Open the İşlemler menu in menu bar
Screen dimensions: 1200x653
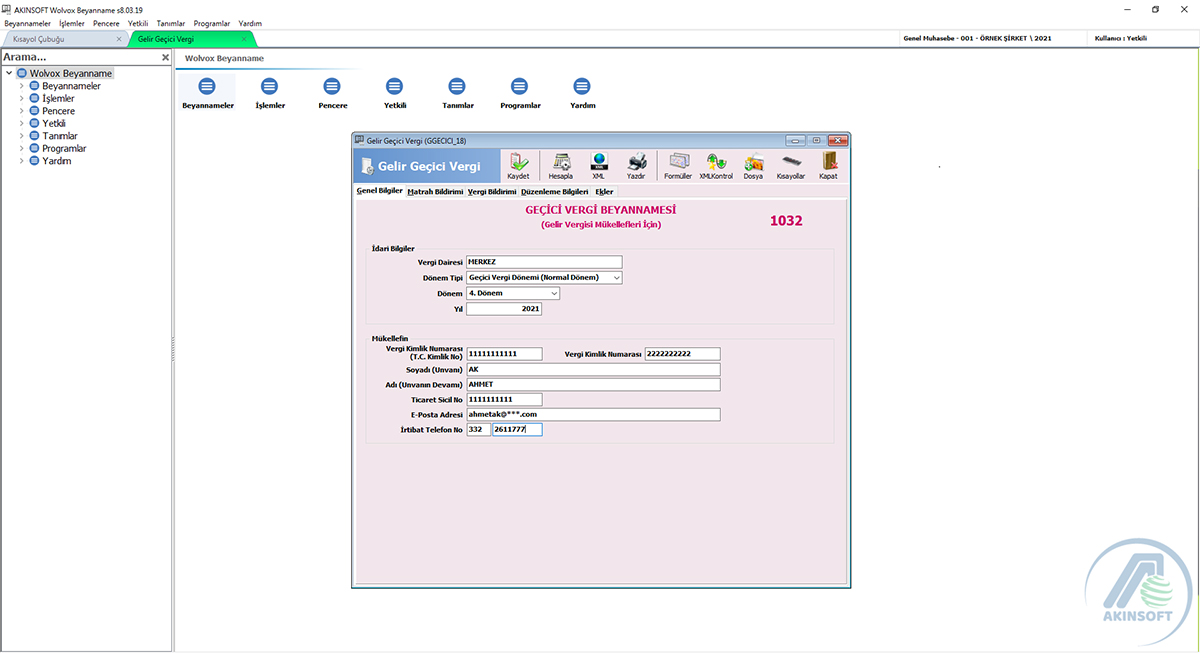coord(72,22)
